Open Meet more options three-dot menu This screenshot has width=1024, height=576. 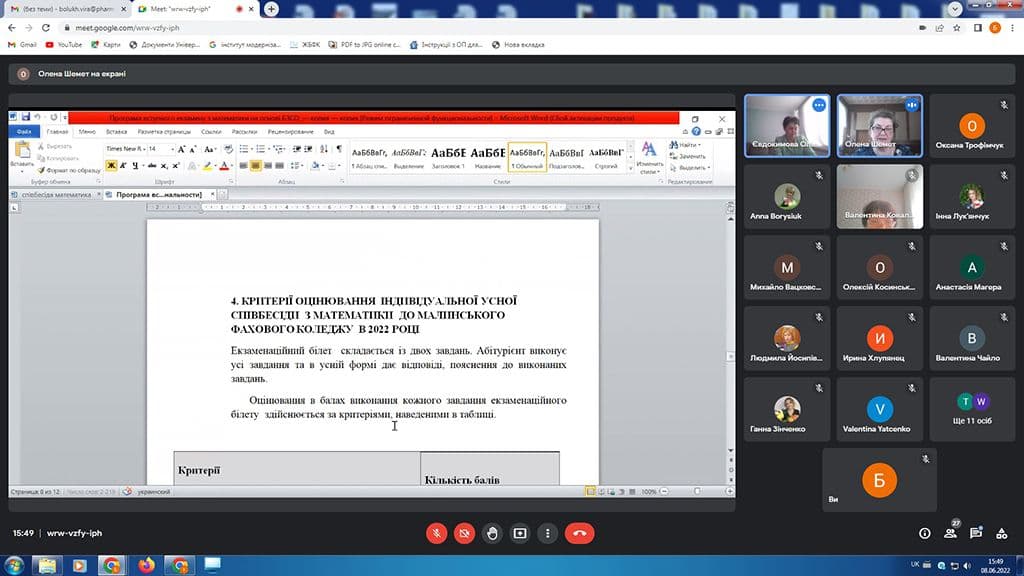click(x=547, y=534)
